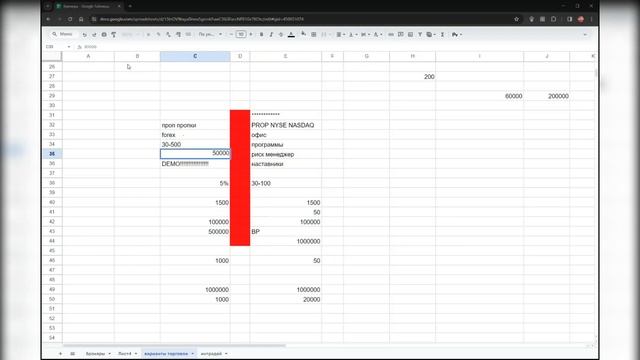
Task: Toggle bold formatting
Action: [x=262, y=35]
